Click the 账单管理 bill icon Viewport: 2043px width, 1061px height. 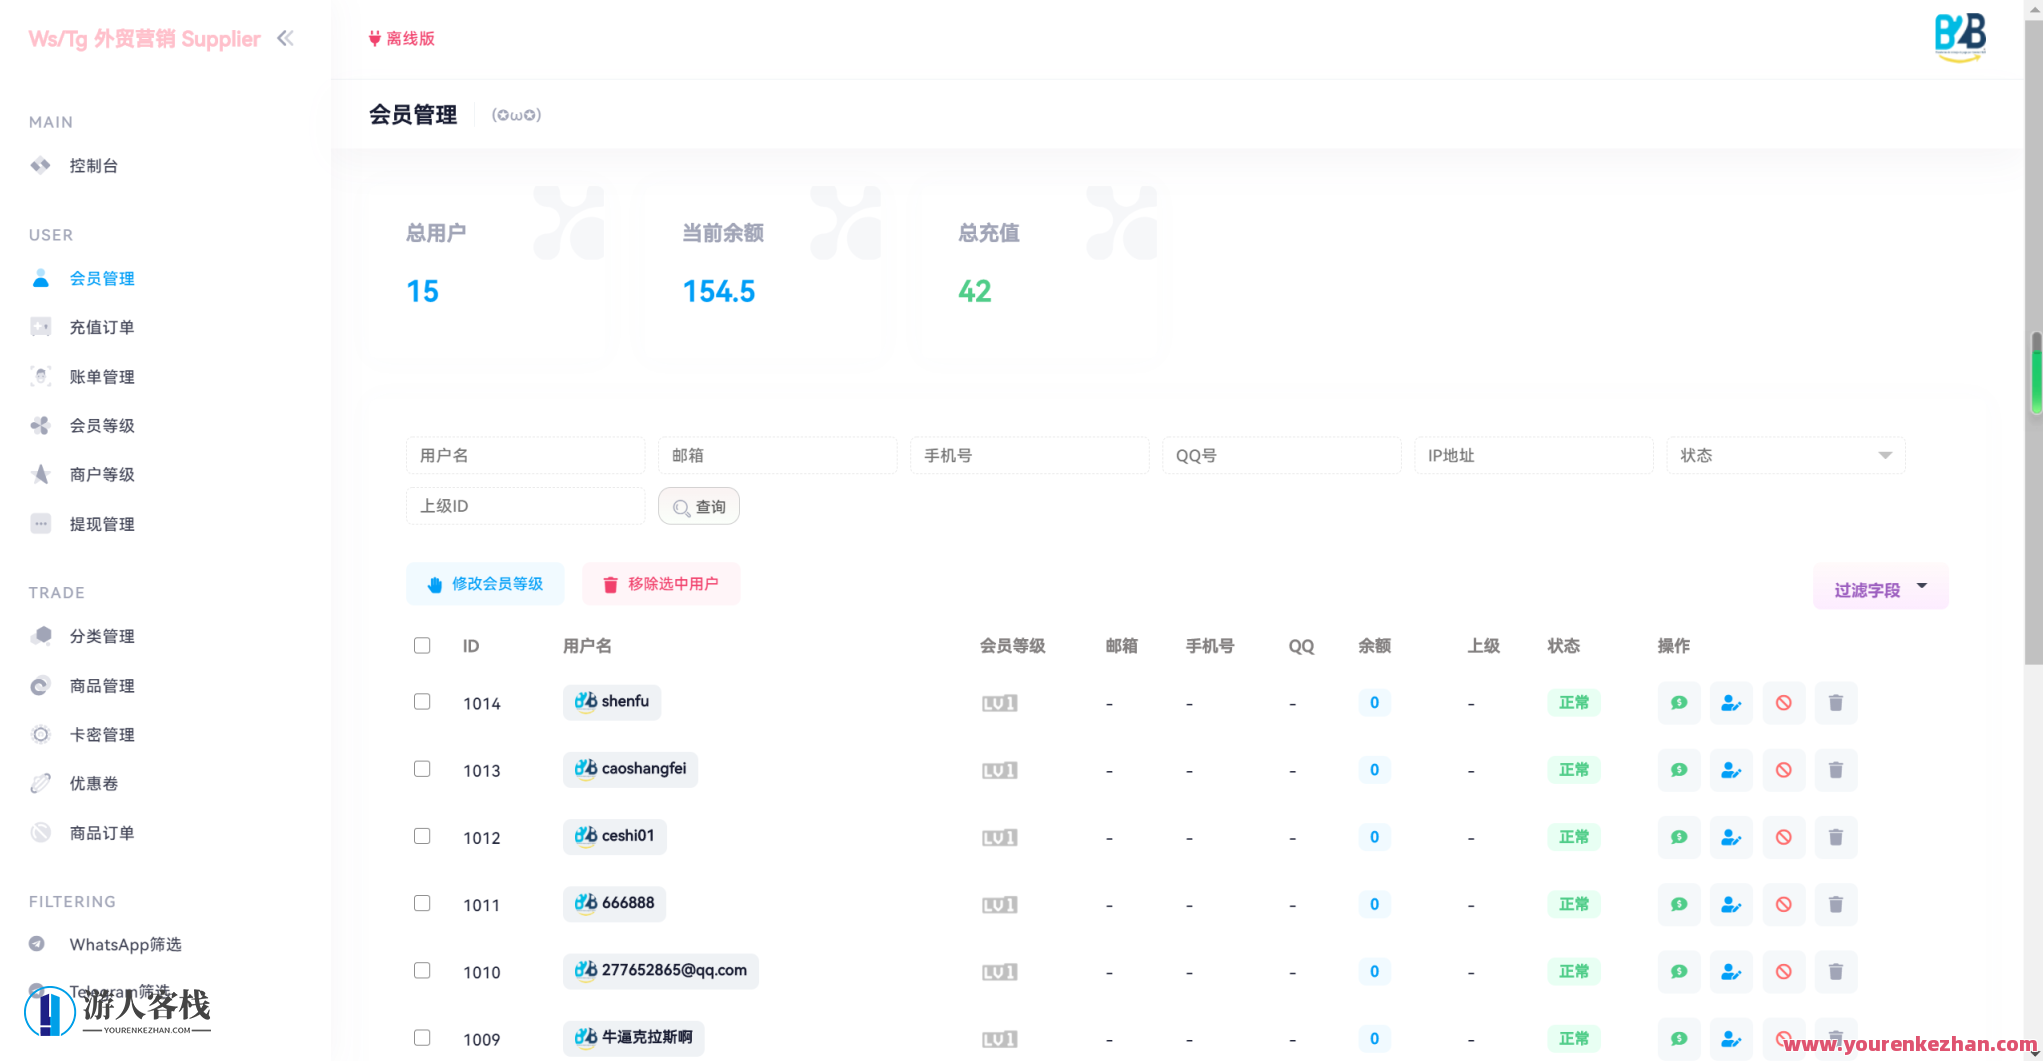pos(41,376)
